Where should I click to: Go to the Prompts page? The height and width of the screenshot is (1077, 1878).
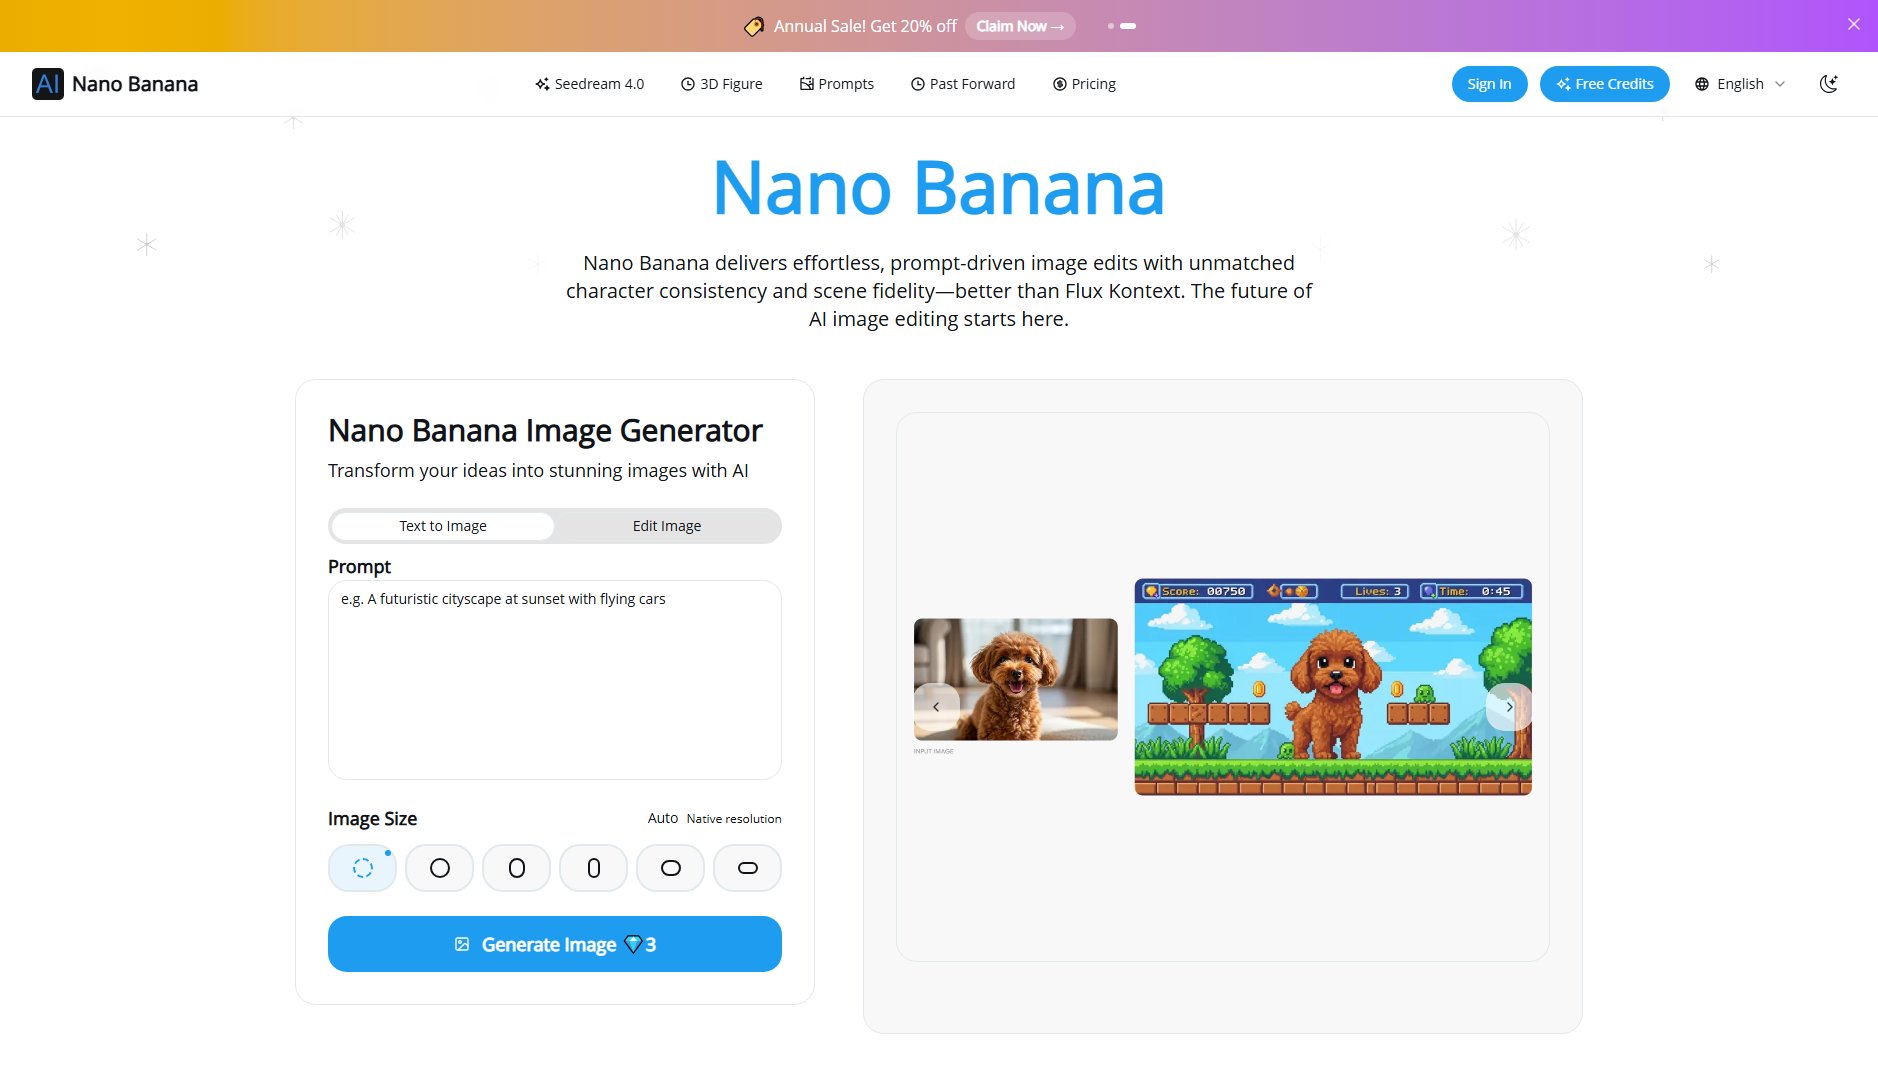[x=836, y=84]
